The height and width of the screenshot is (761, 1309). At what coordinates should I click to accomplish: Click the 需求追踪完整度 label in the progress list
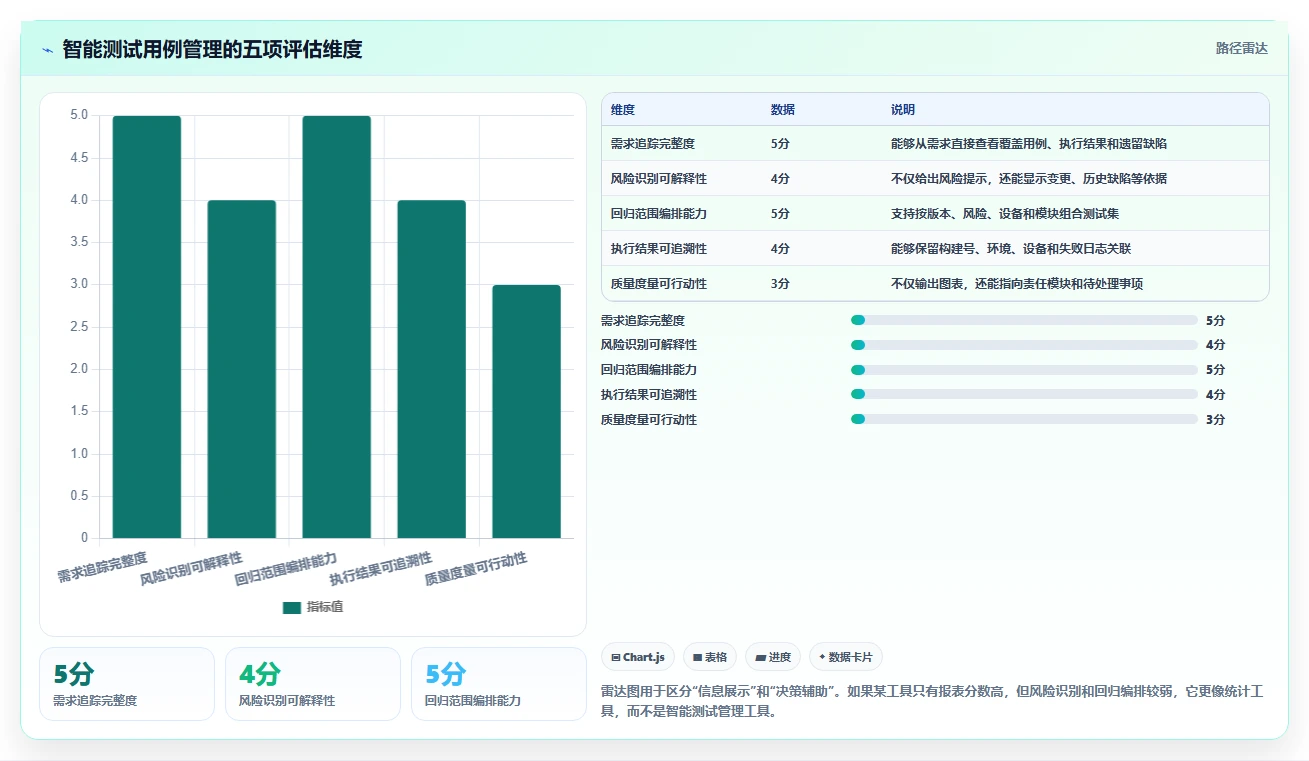(x=643, y=321)
